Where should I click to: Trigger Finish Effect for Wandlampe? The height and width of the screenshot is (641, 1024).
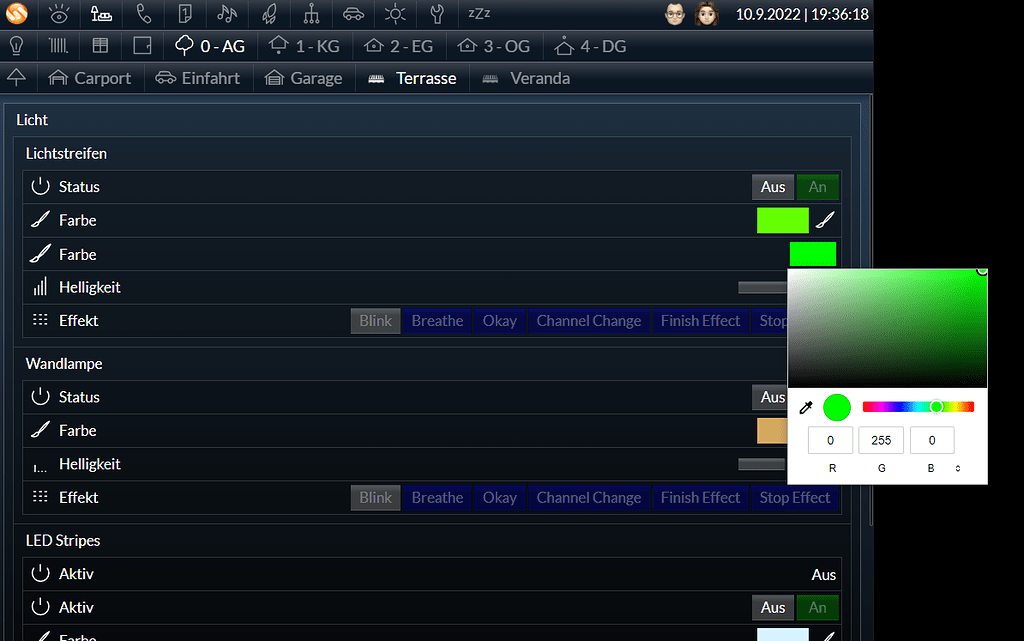pos(700,498)
